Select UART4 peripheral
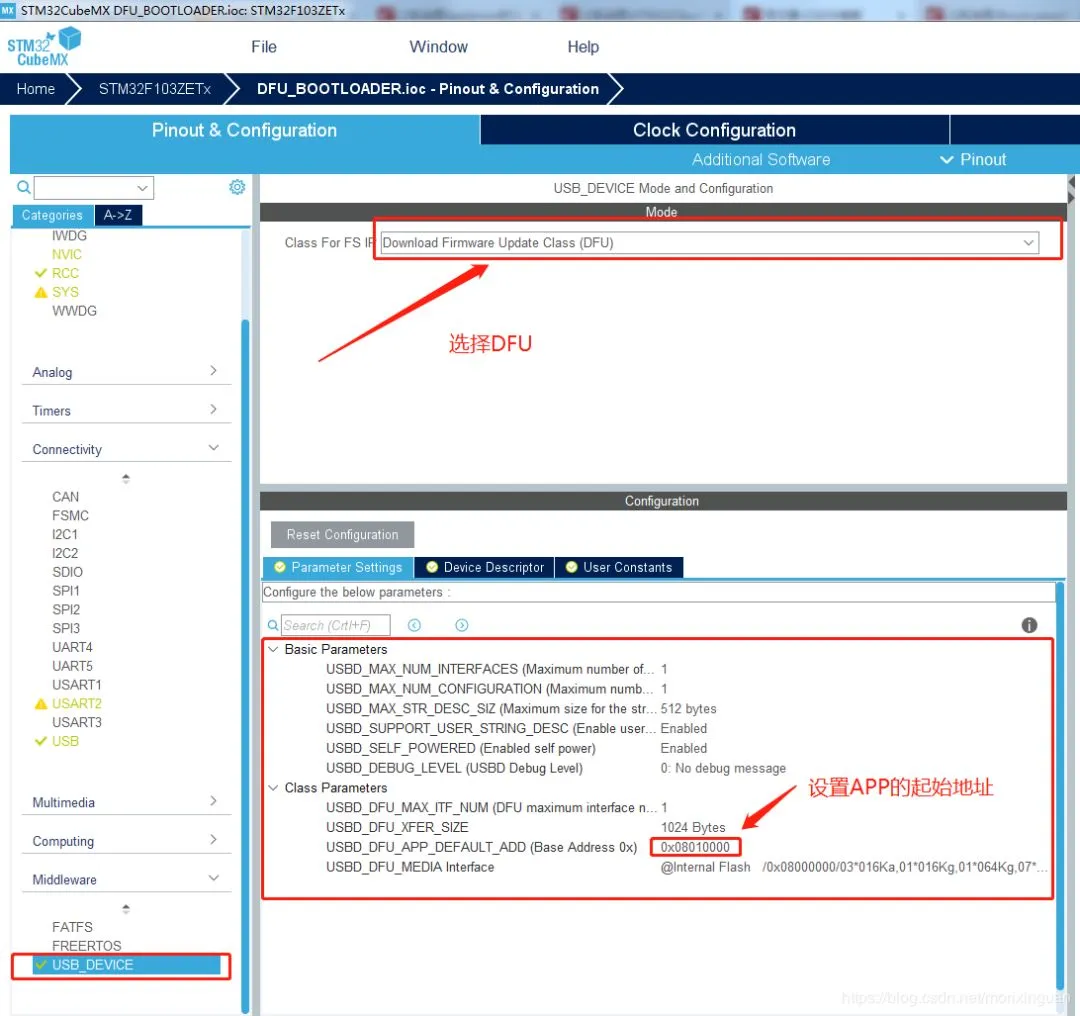Viewport: 1080px width, 1016px height. point(72,647)
